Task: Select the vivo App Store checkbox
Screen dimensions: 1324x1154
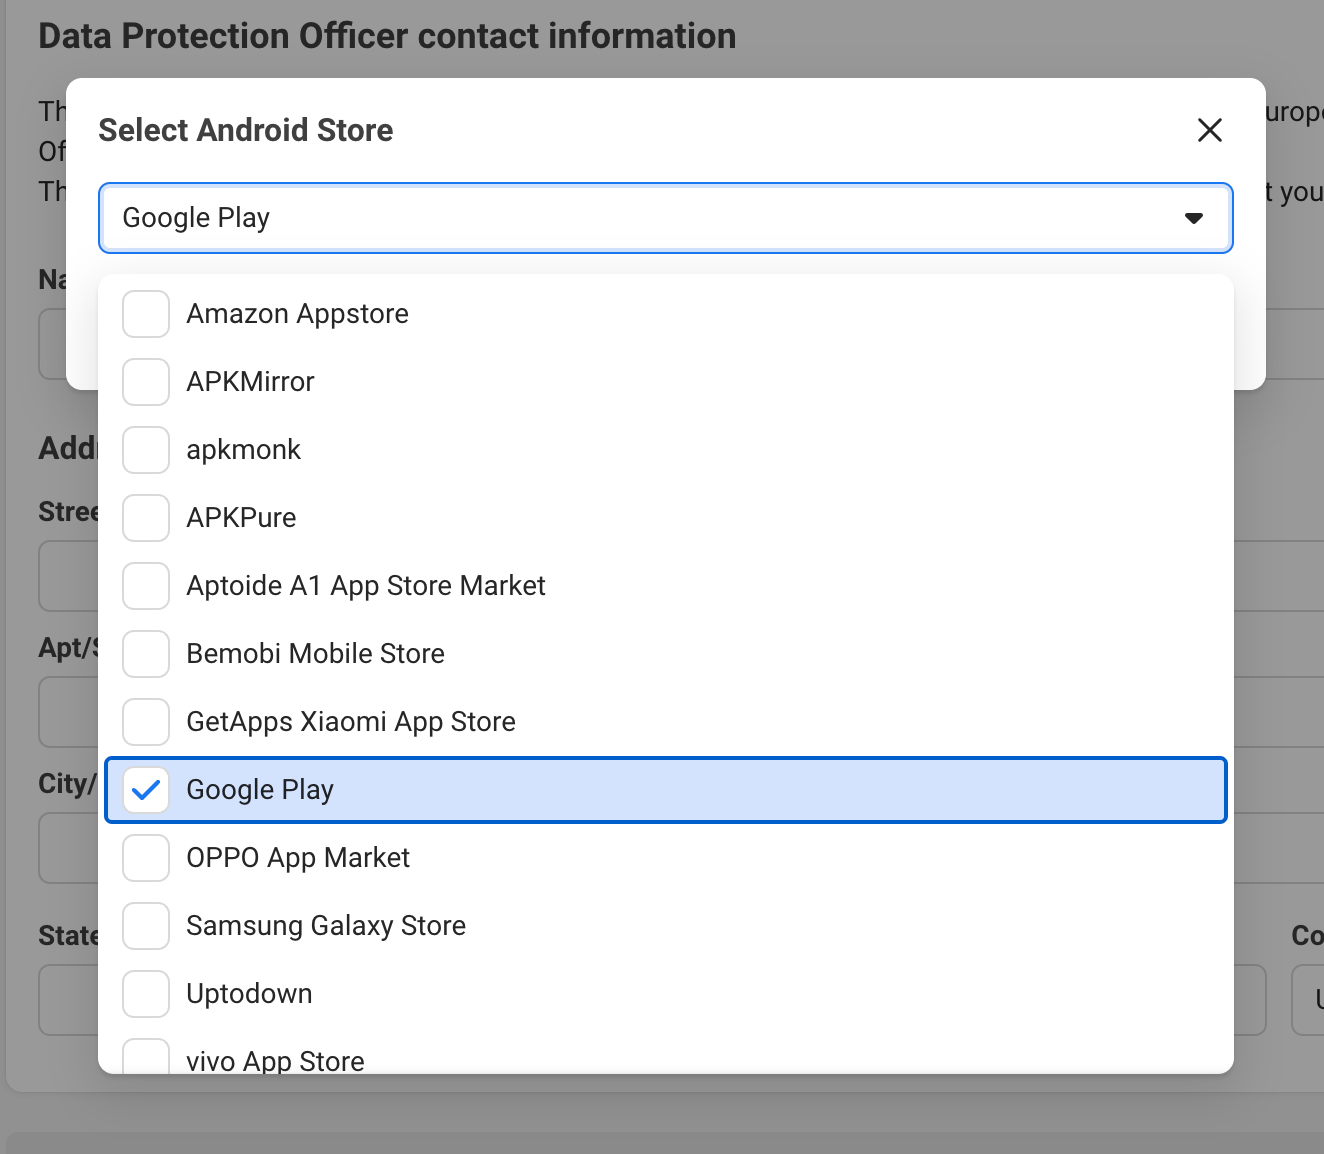Action: (x=146, y=1058)
